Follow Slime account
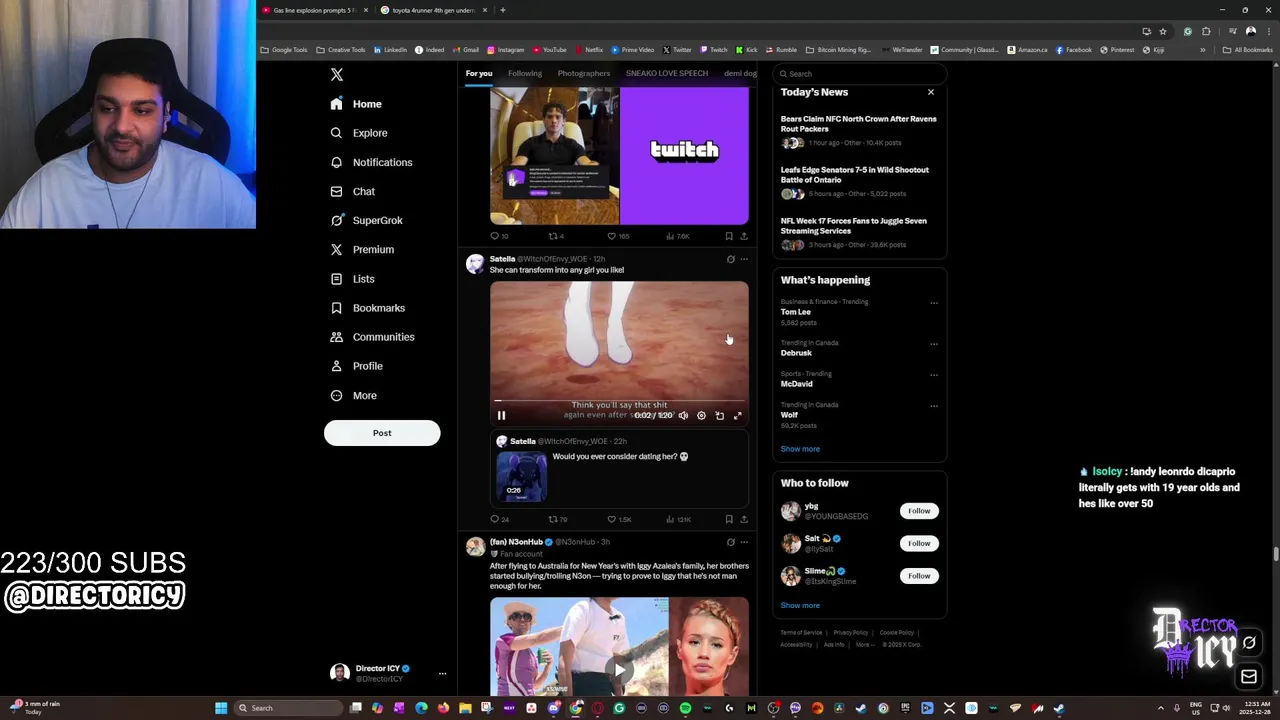This screenshot has width=1280, height=720. point(919,576)
